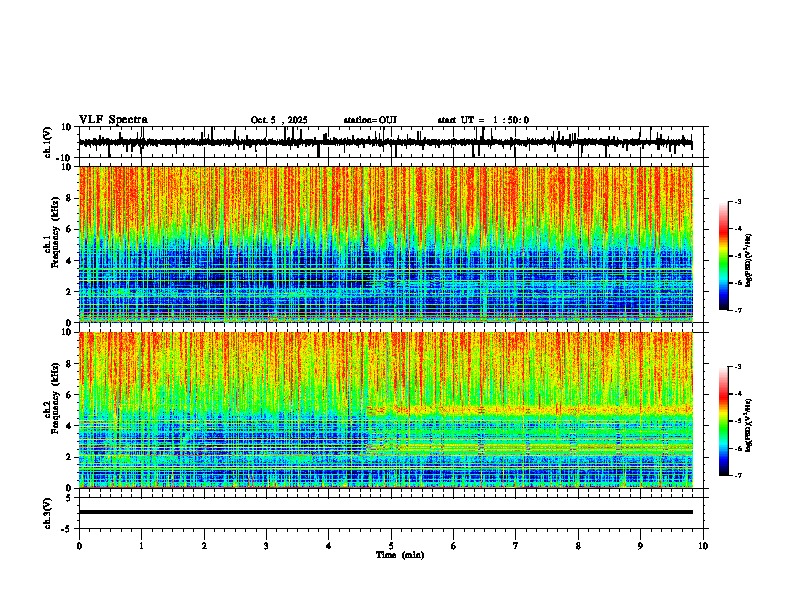Click the "4" kHz tick on ch.1 spectrogram
This screenshot has height=612, width=792.
[69, 261]
